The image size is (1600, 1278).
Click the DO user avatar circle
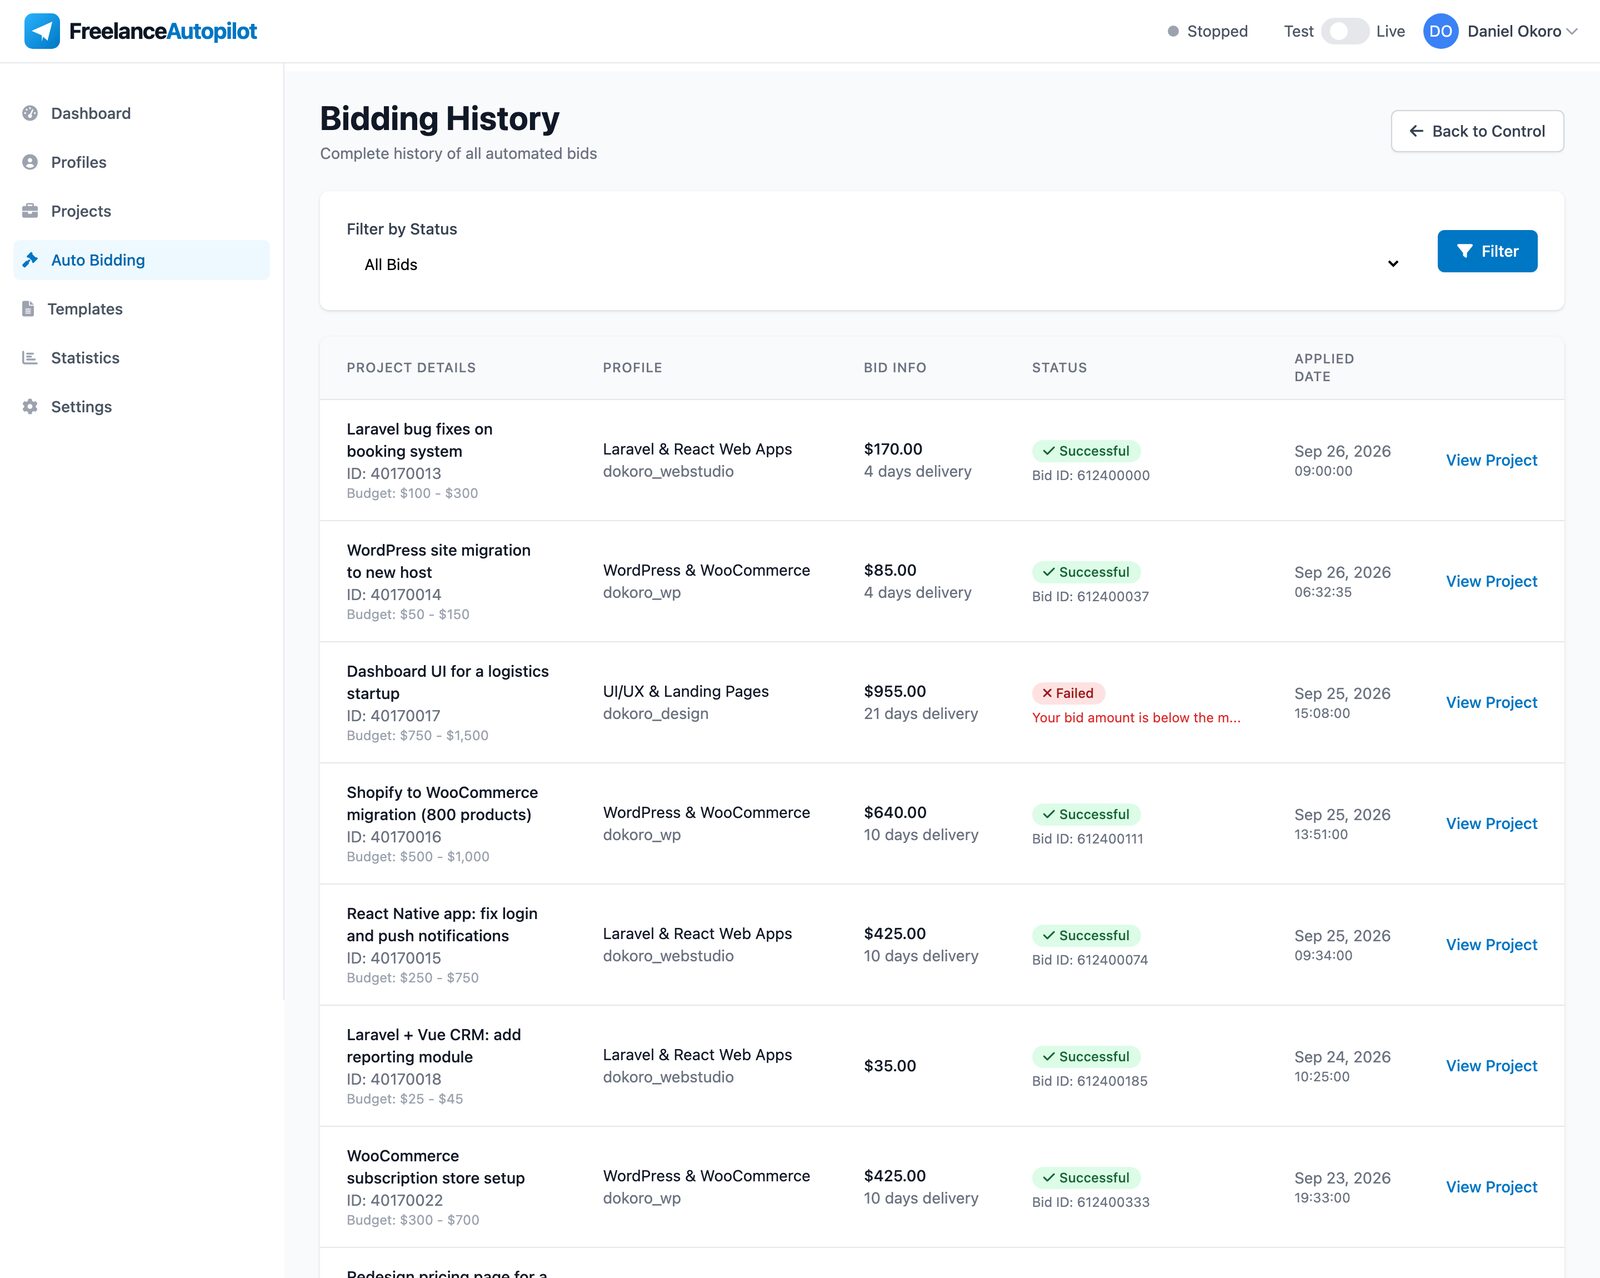[1441, 31]
